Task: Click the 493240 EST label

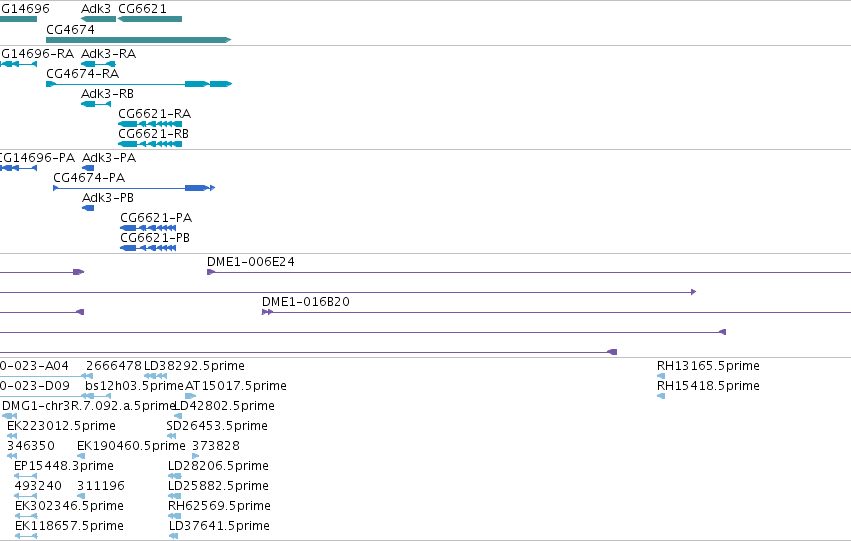Action: [38, 486]
